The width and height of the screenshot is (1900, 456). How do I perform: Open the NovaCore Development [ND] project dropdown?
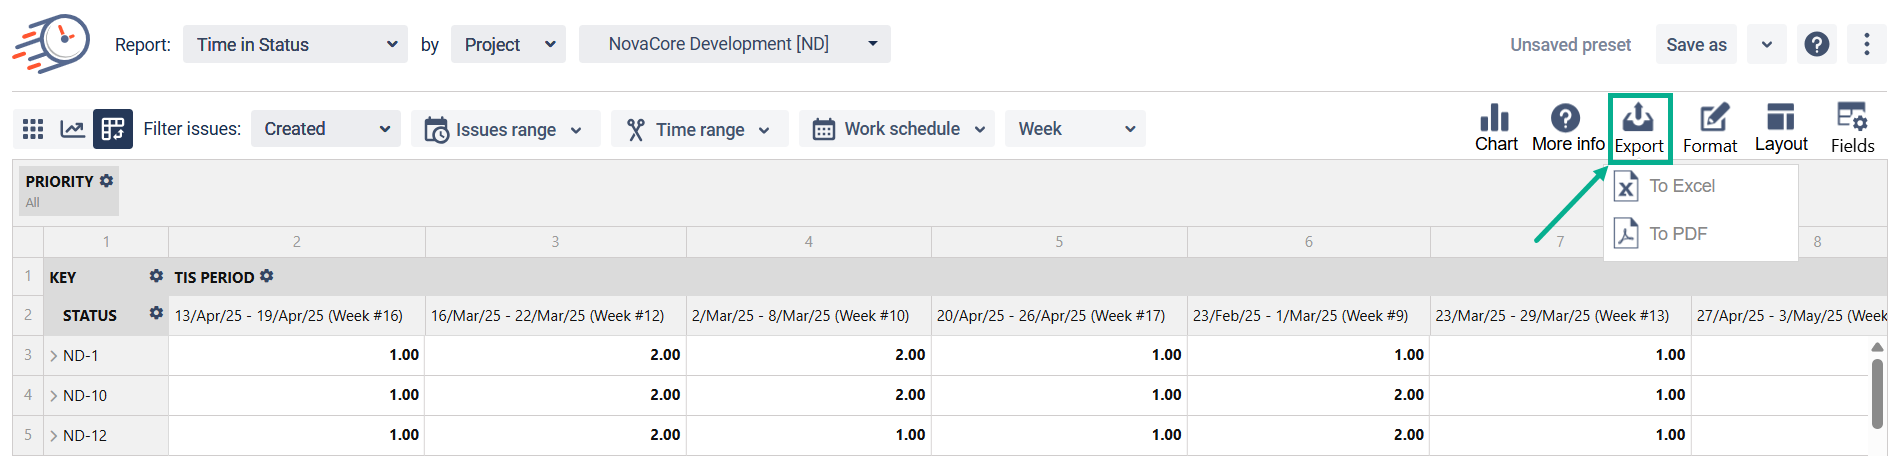[734, 44]
